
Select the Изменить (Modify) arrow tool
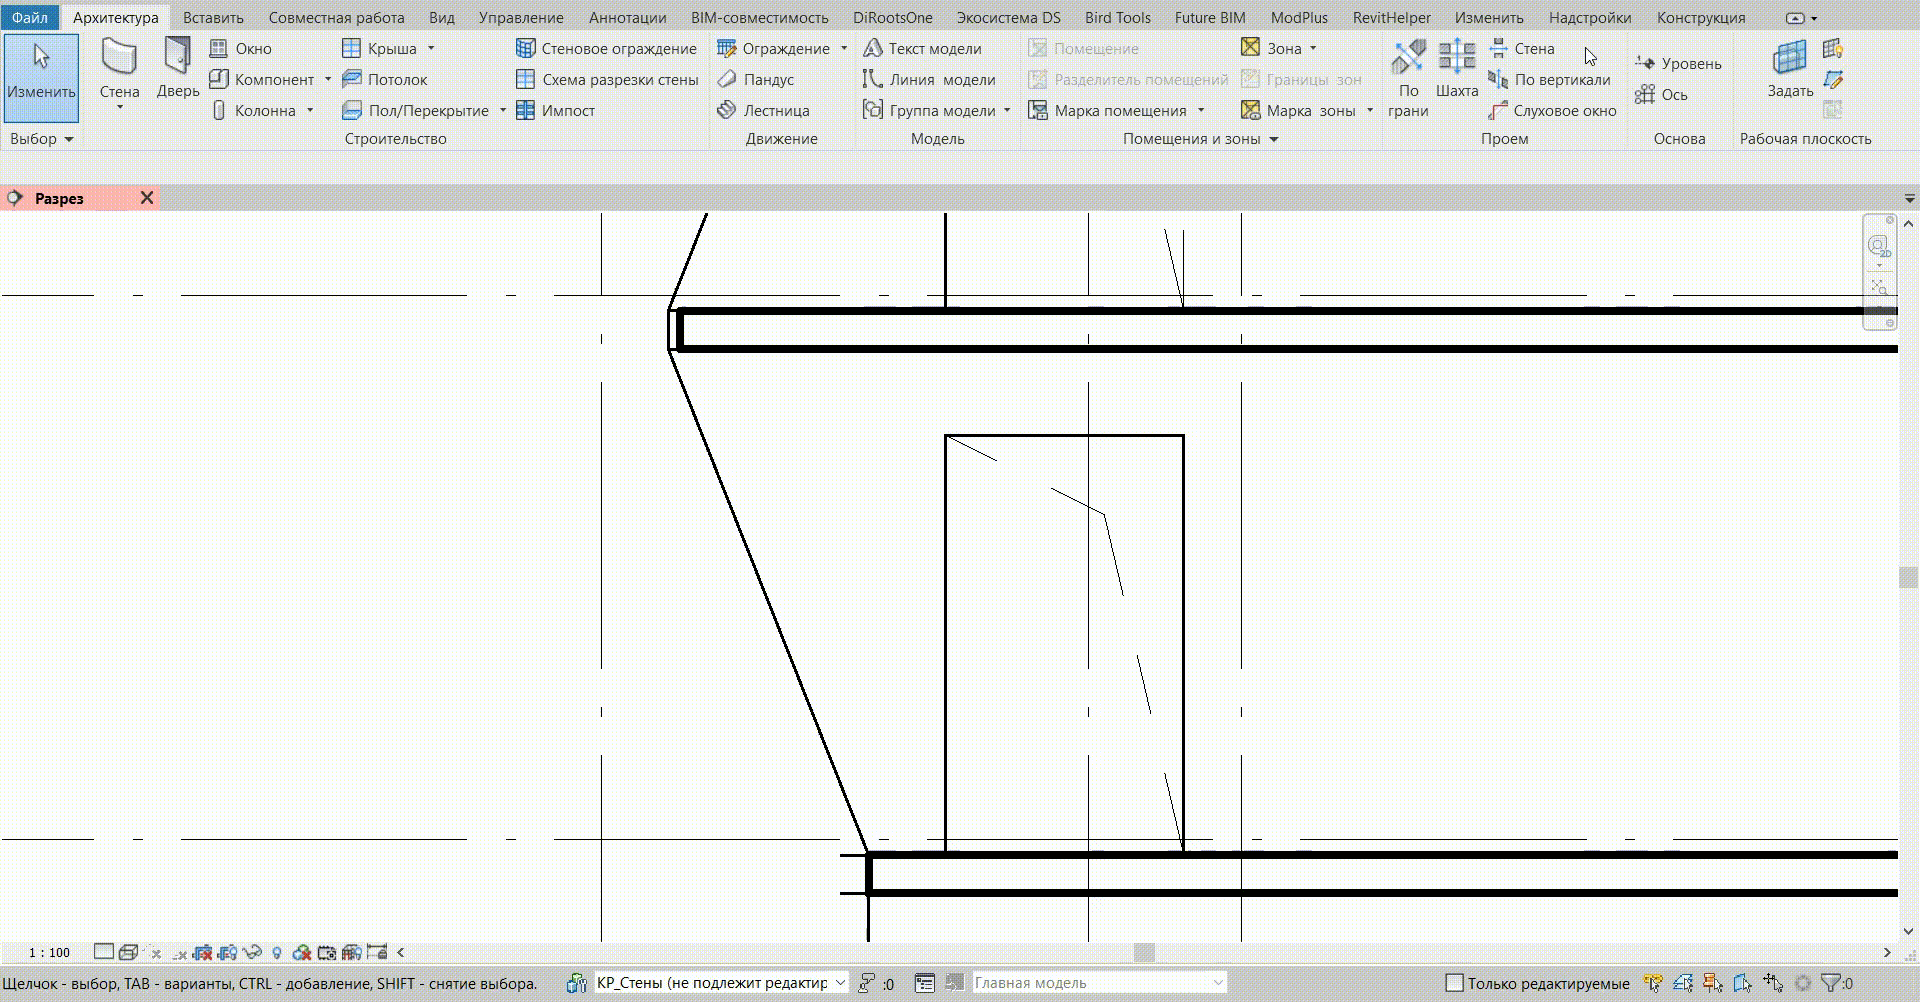pyautogui.click(x=41, y=78)
